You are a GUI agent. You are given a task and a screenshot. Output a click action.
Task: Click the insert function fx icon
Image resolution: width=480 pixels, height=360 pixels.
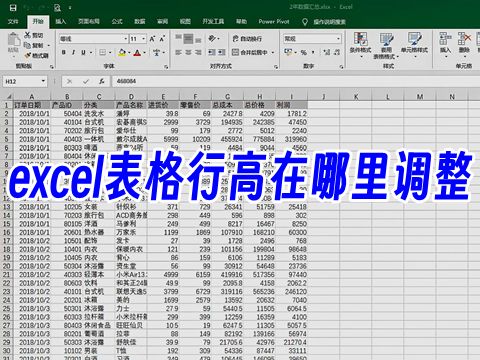point(102,81)
